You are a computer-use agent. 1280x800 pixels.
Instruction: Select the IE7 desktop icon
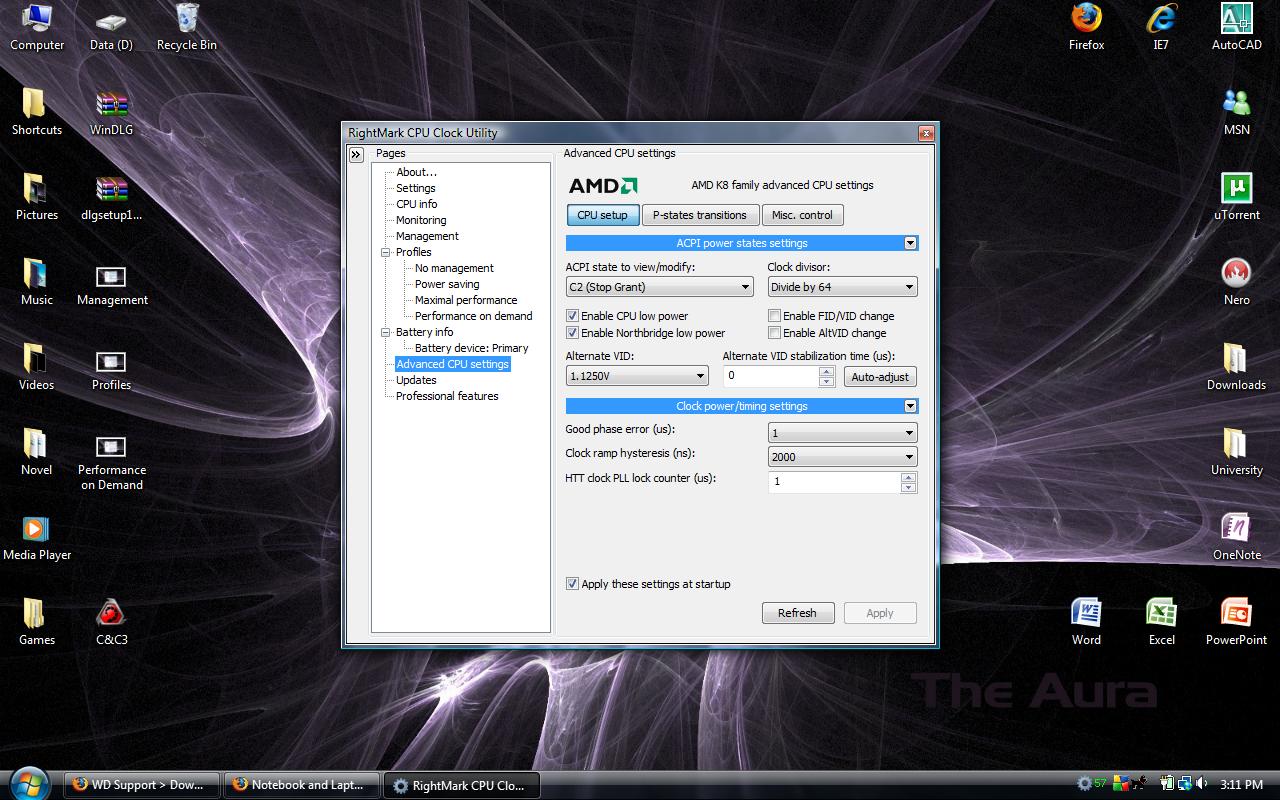tap(1161, 27)
